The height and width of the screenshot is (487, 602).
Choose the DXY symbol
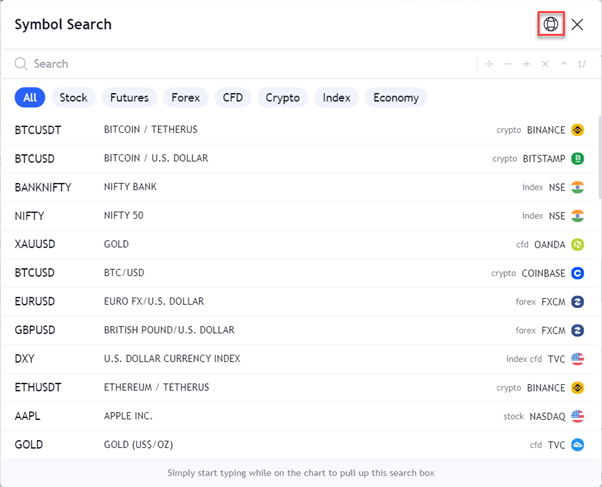(x=25, y=359)
